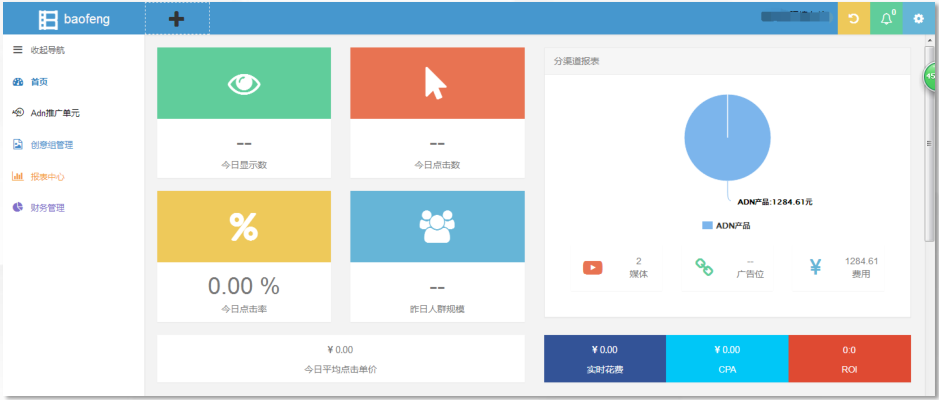This screenshot has height=400, width=939.
Task: Open the green notification bell
Action: tap(886, 19)
